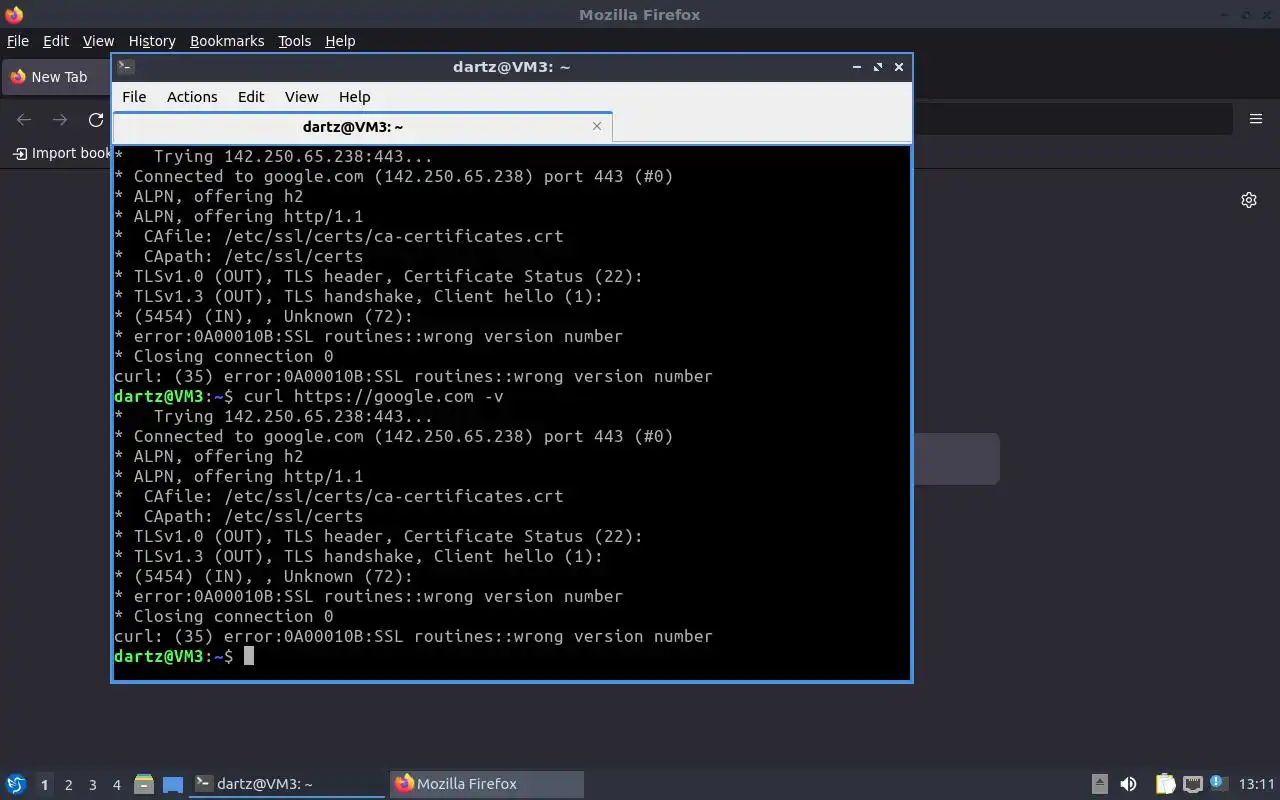This screenshot has width=1280, height=800.
Task: Activate the Mozilla Firefox taskbar entry
Action: [486, 784]
